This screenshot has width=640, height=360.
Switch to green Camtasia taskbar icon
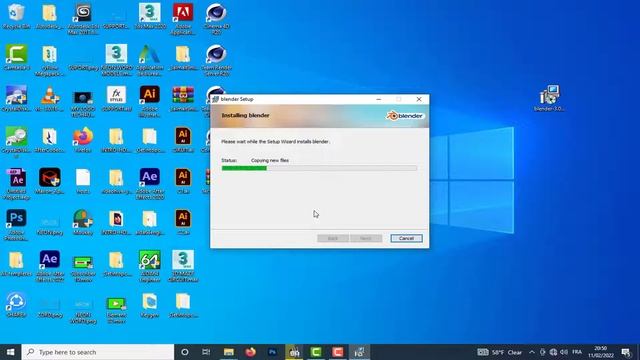[316, 352]
